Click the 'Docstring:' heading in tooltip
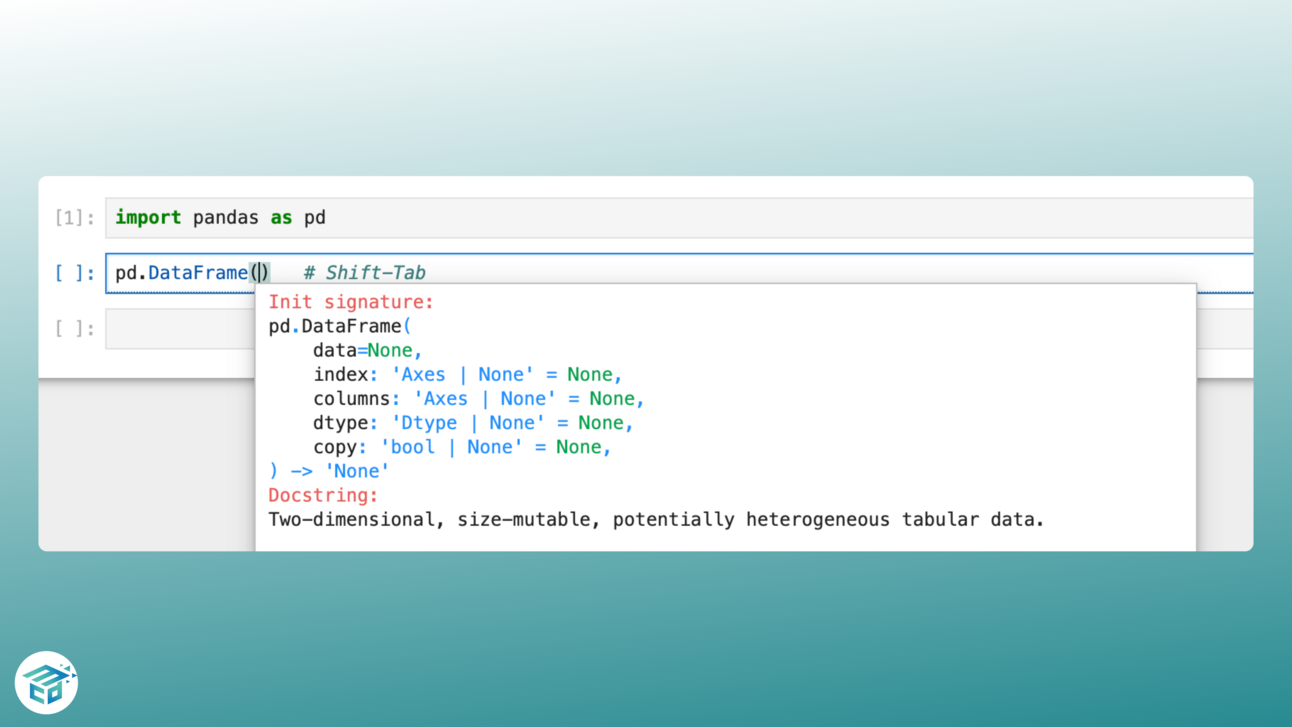The width and height of the screenshot is (1292, 727). click(x=323, y=496)
